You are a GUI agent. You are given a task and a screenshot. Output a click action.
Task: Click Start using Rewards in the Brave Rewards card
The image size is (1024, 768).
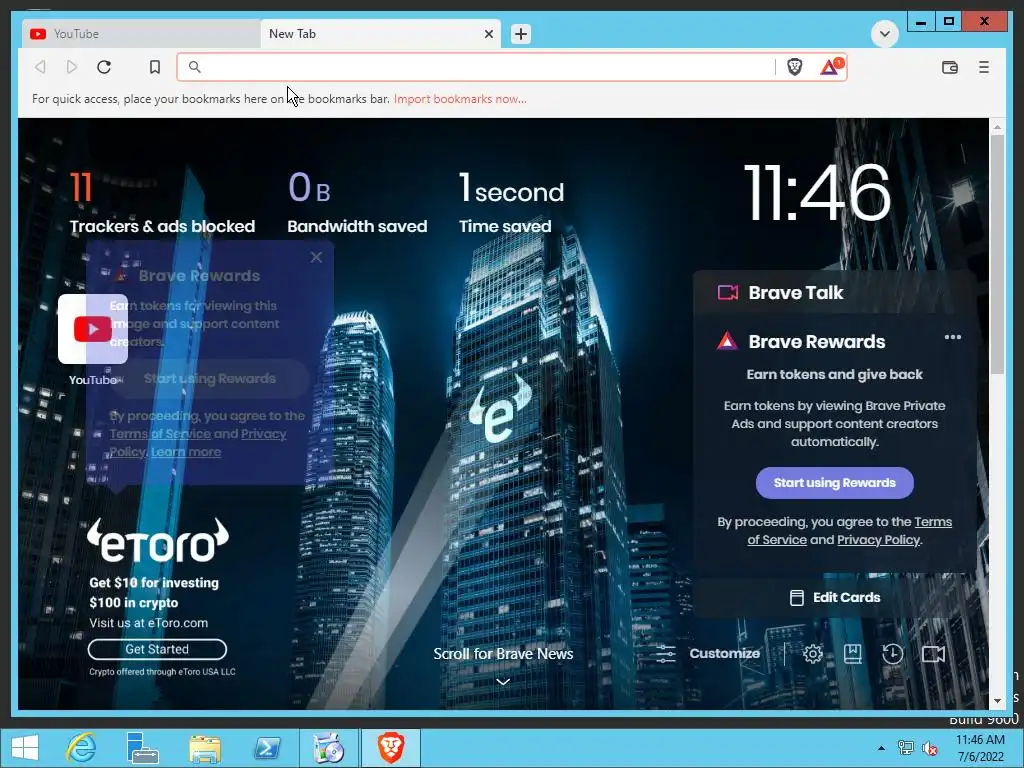pyautogui.click(x=835, y=483)
